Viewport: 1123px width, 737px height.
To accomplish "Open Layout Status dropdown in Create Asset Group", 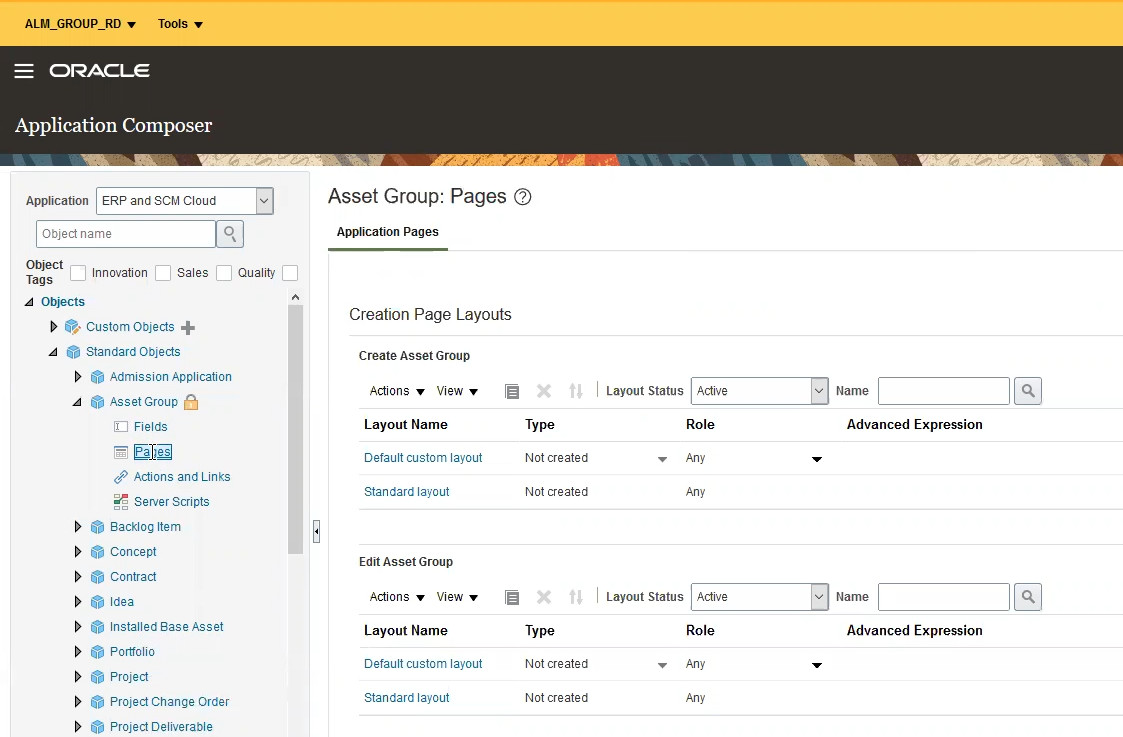I will [x=819, y=391].
